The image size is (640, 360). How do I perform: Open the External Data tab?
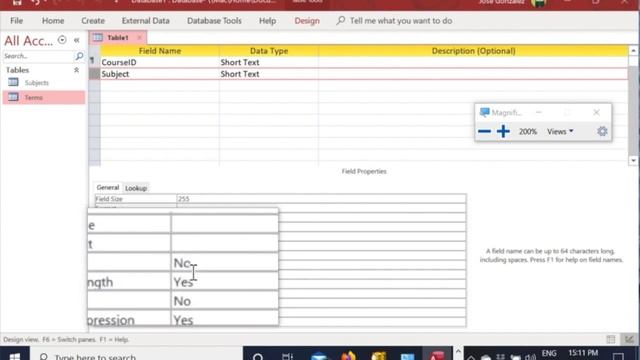click(x=145, y=21)
